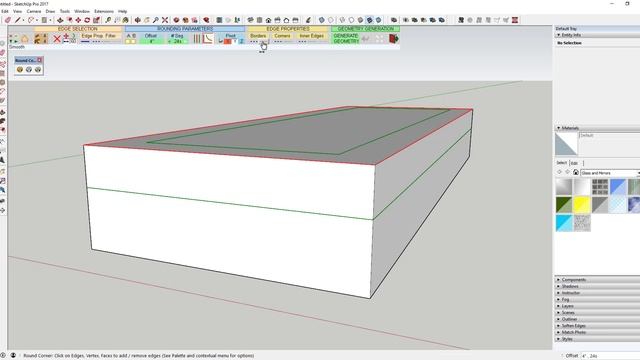Screen dimensions: 640x360
Task: Click the Offset value button
Action: 151,38
